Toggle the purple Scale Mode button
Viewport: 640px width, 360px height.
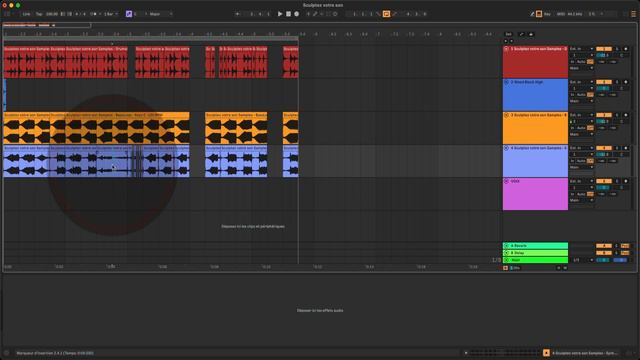pos(129,14)
